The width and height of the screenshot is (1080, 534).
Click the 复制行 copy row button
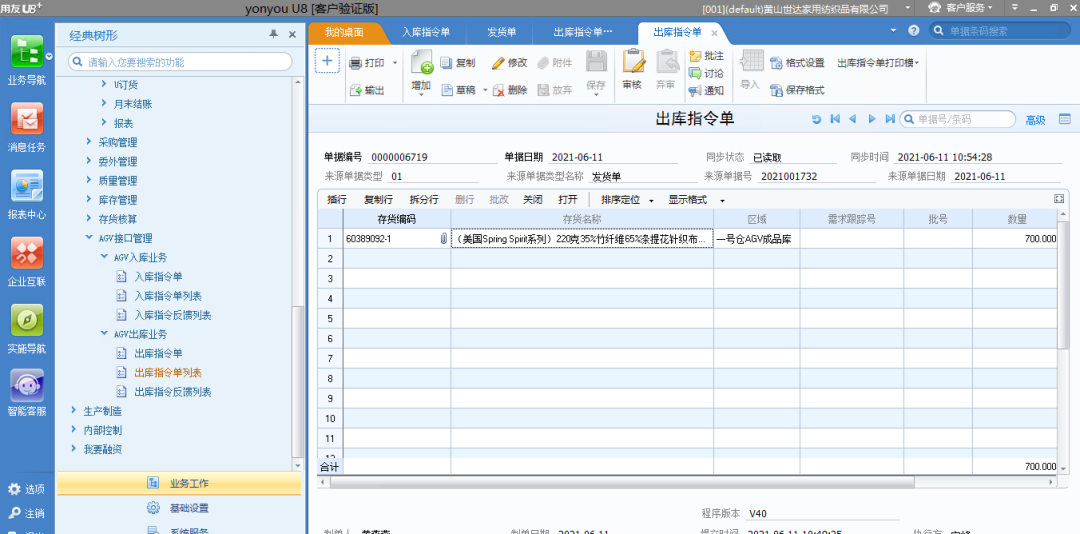378,200
